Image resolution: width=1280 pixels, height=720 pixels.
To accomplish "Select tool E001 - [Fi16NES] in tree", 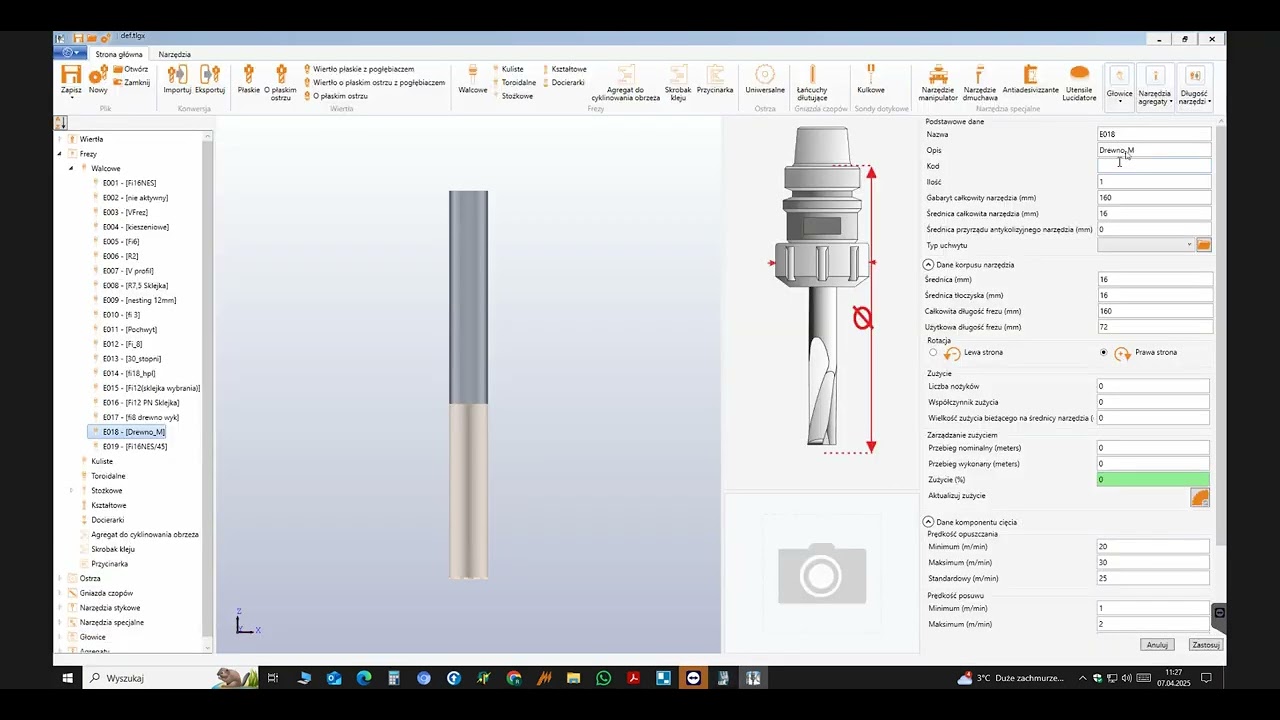I will click(x=129, y=183).
